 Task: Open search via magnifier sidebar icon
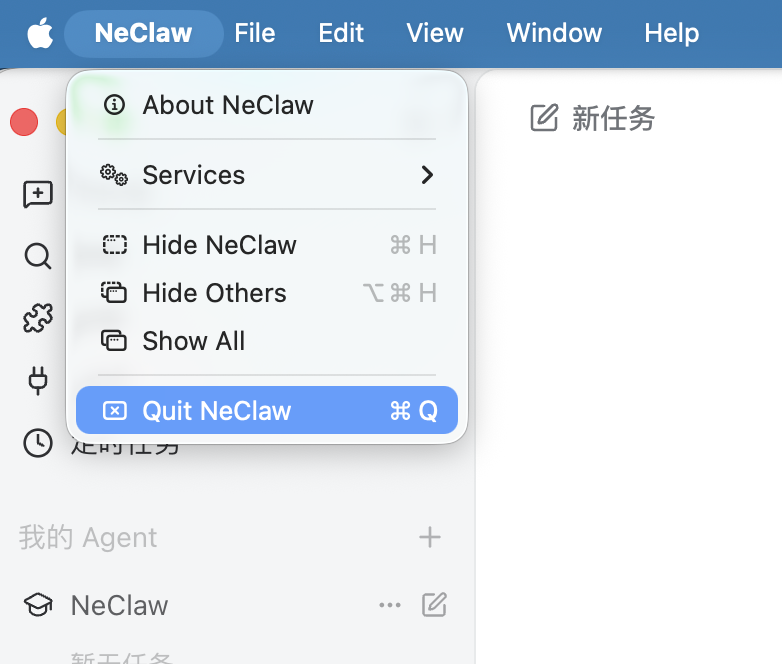[38, 256]
